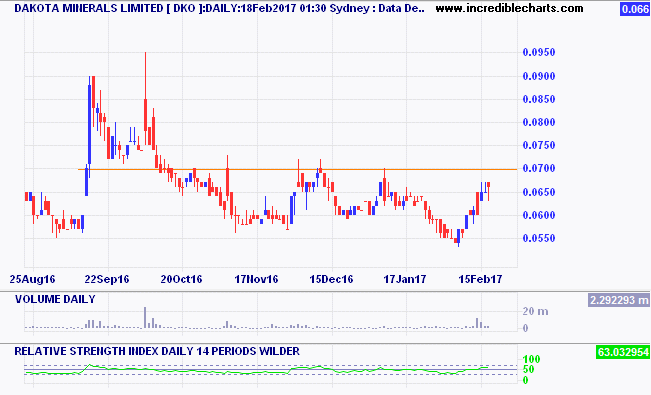Click the green 63.032954 RSI value badge
The width and height of the screenshot is (651, 395).
pos(622,352)
